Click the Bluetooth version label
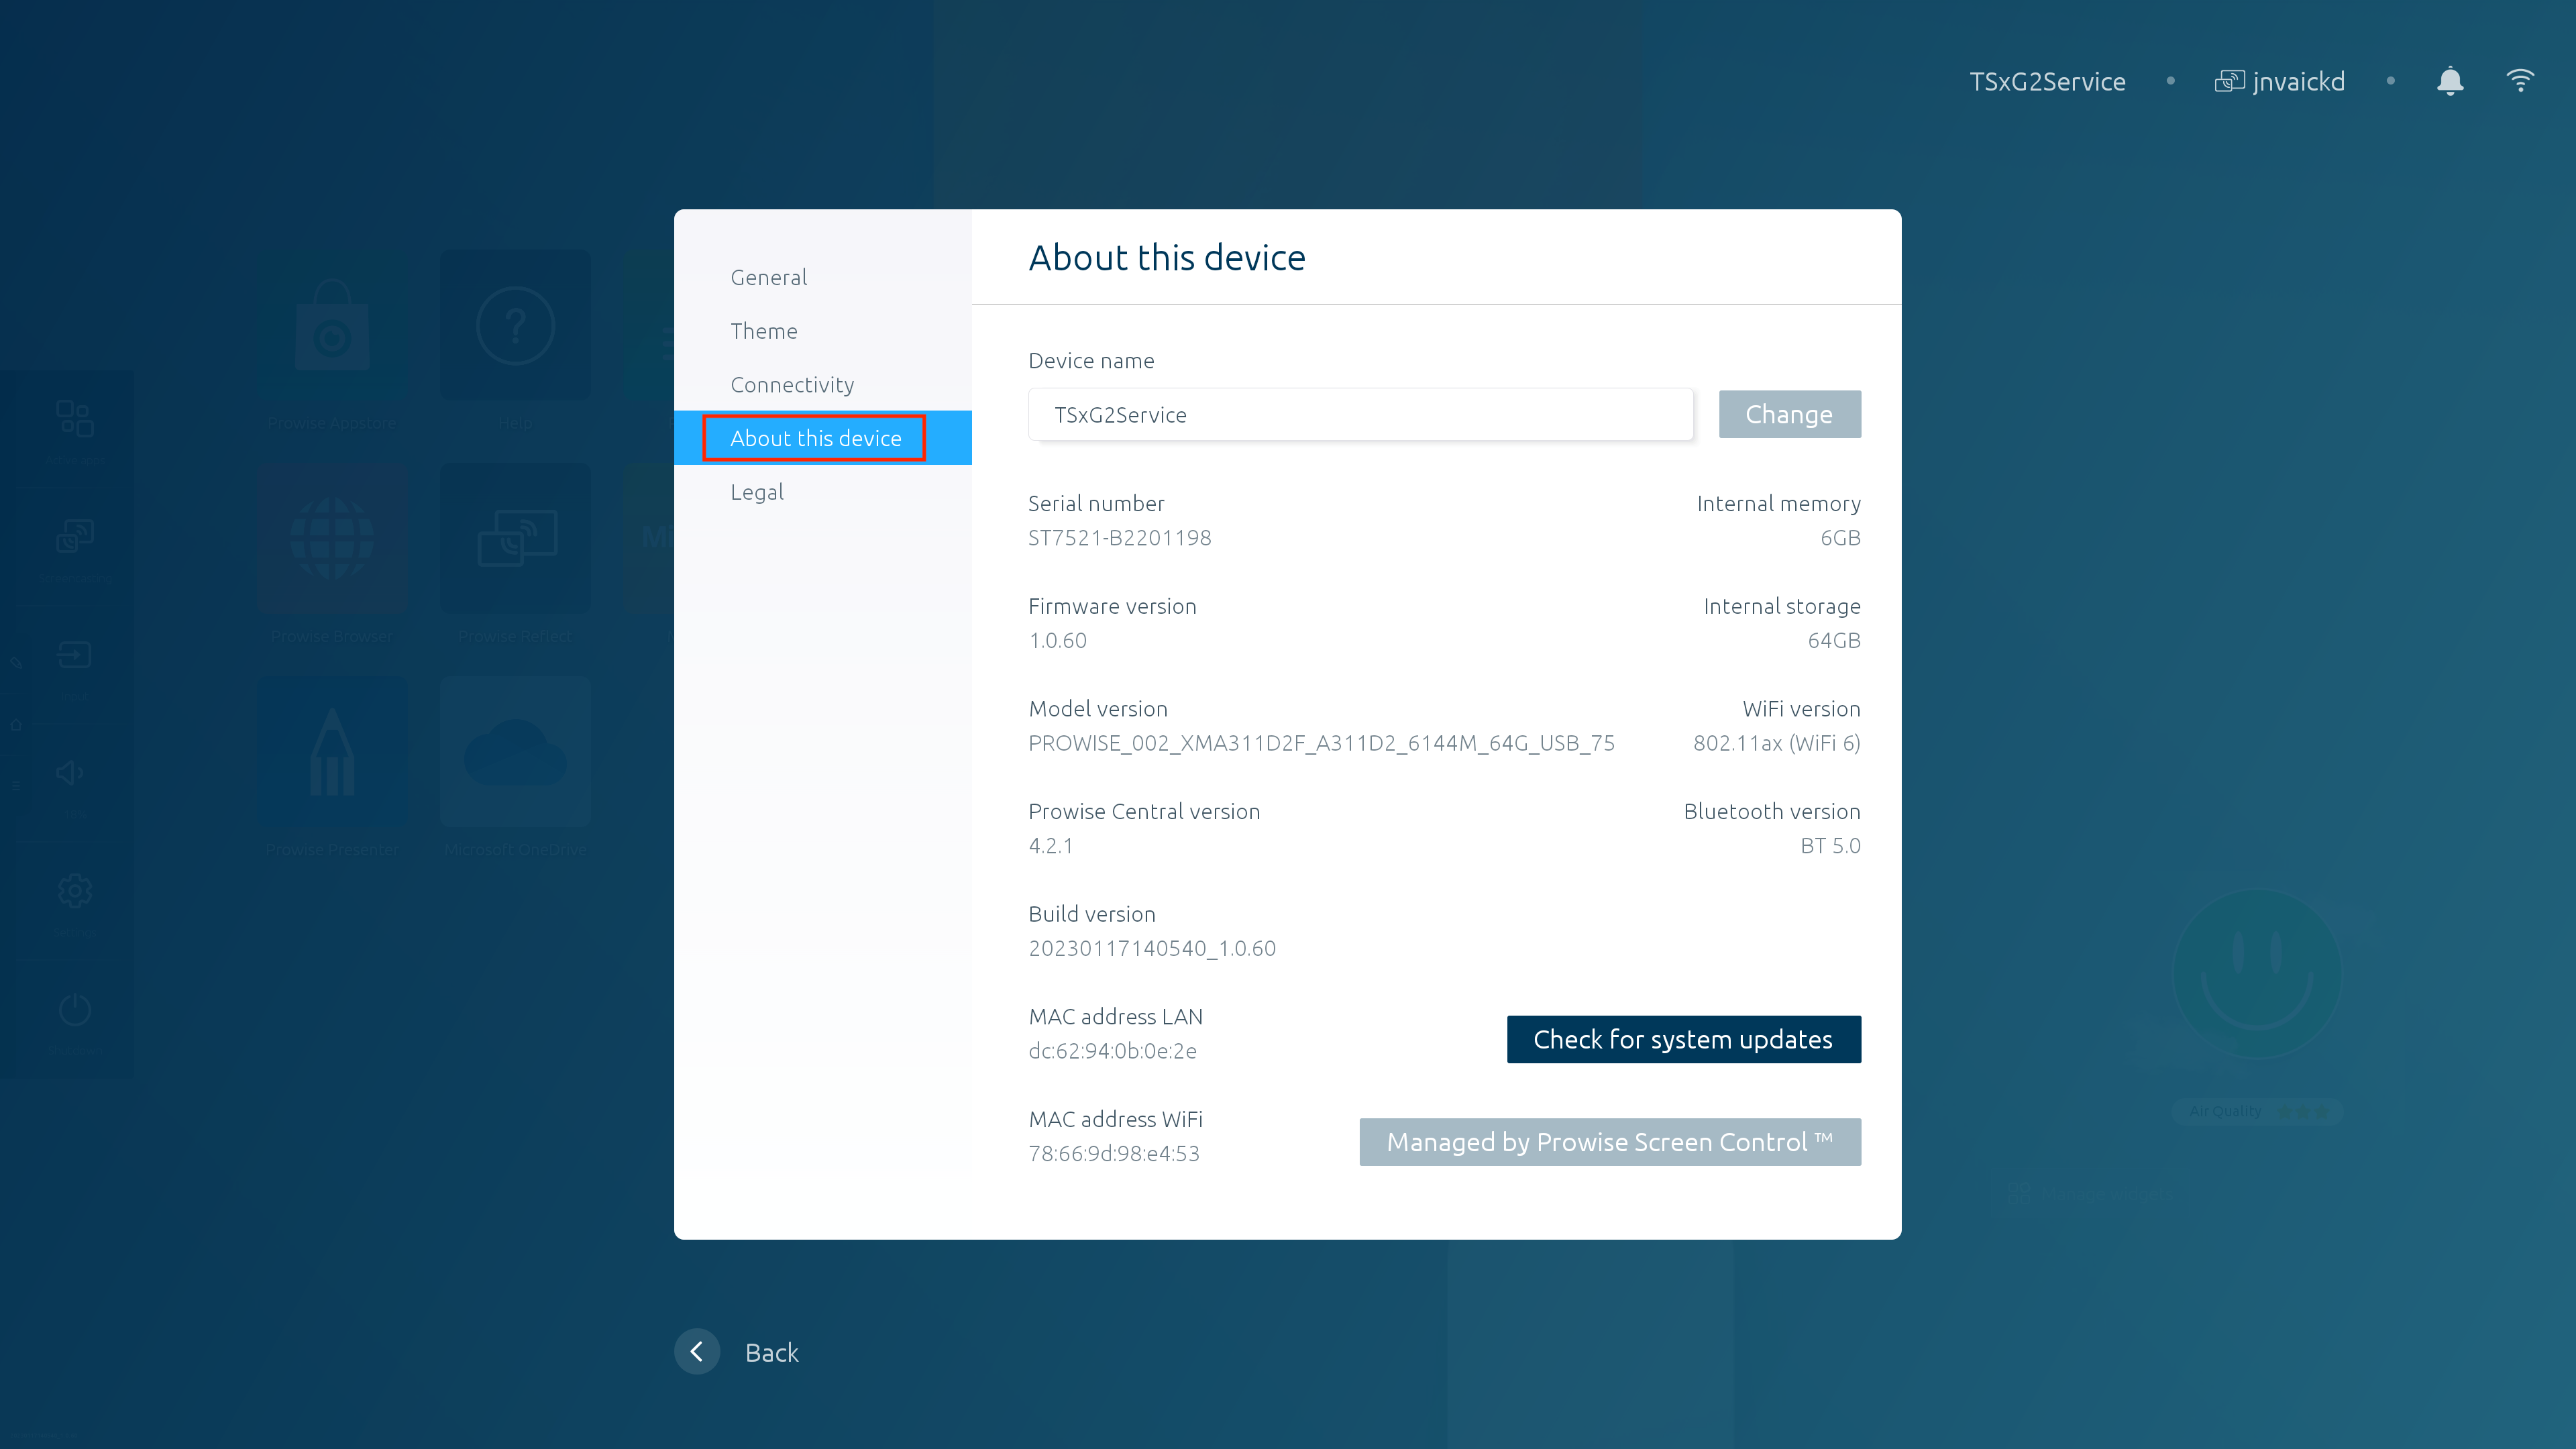2576x1449 pixels. point(1772,812)
